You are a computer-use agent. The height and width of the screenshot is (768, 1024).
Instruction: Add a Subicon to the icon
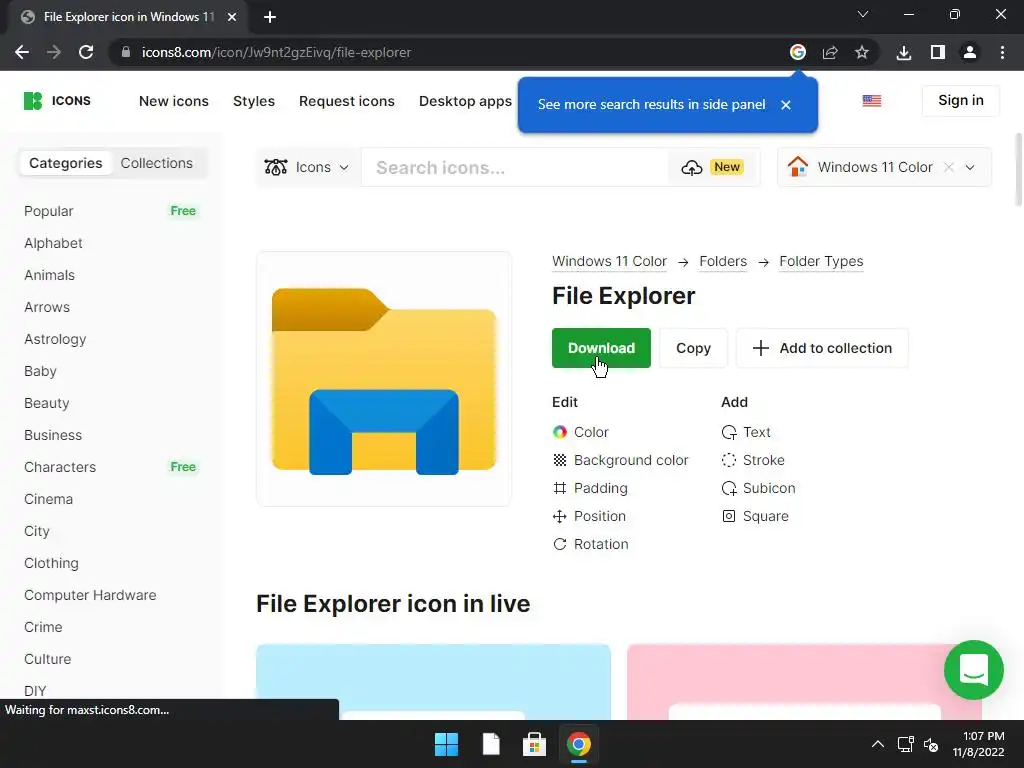(758, 488)
